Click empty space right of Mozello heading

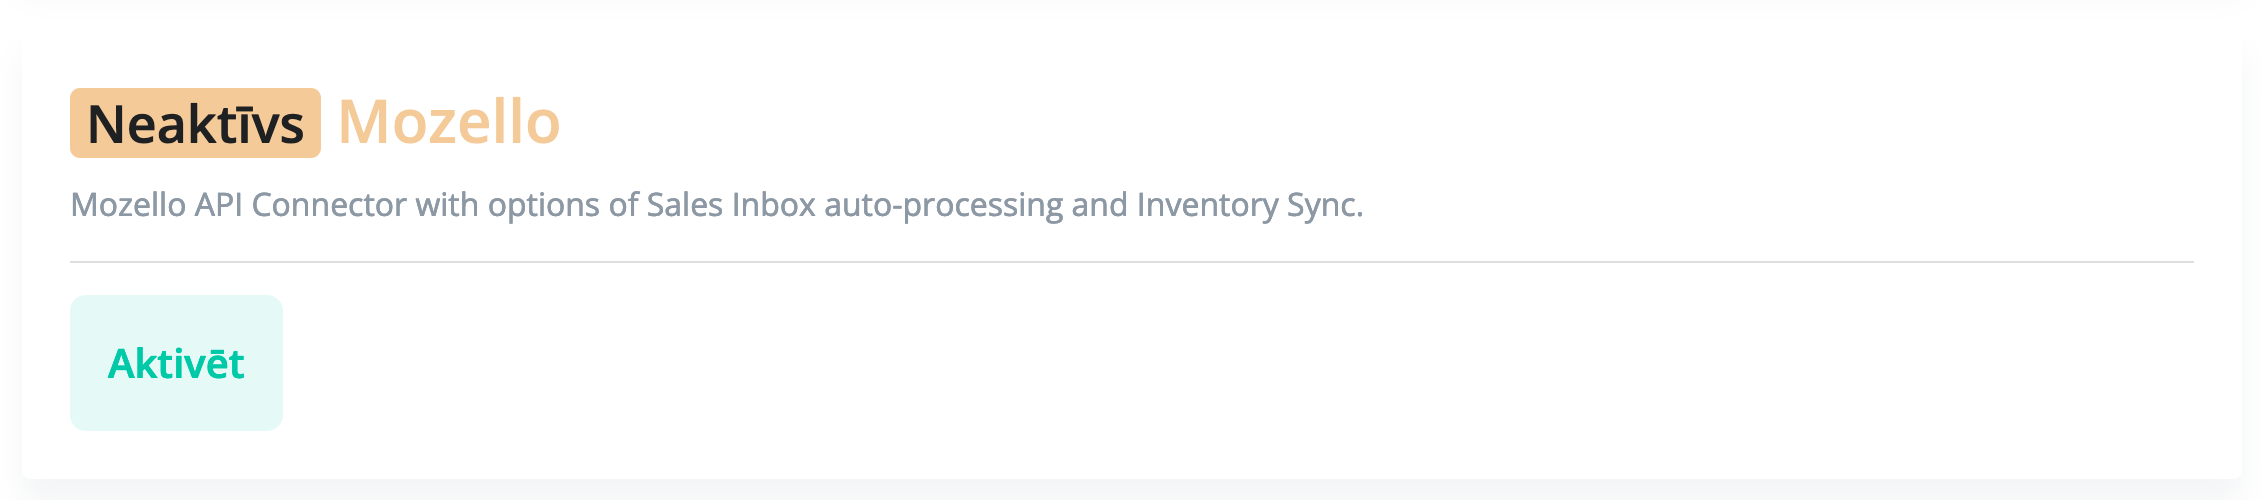[1300, 123]
